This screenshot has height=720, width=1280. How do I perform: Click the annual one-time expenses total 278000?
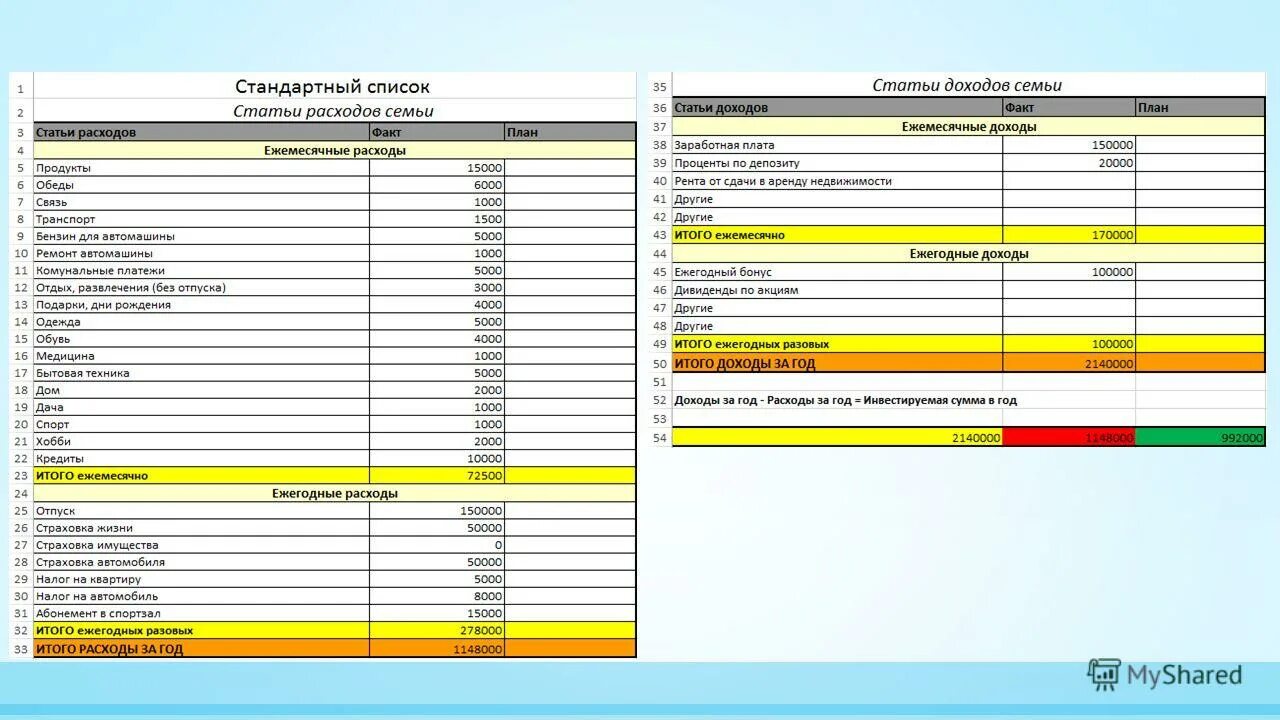(437, 631)
